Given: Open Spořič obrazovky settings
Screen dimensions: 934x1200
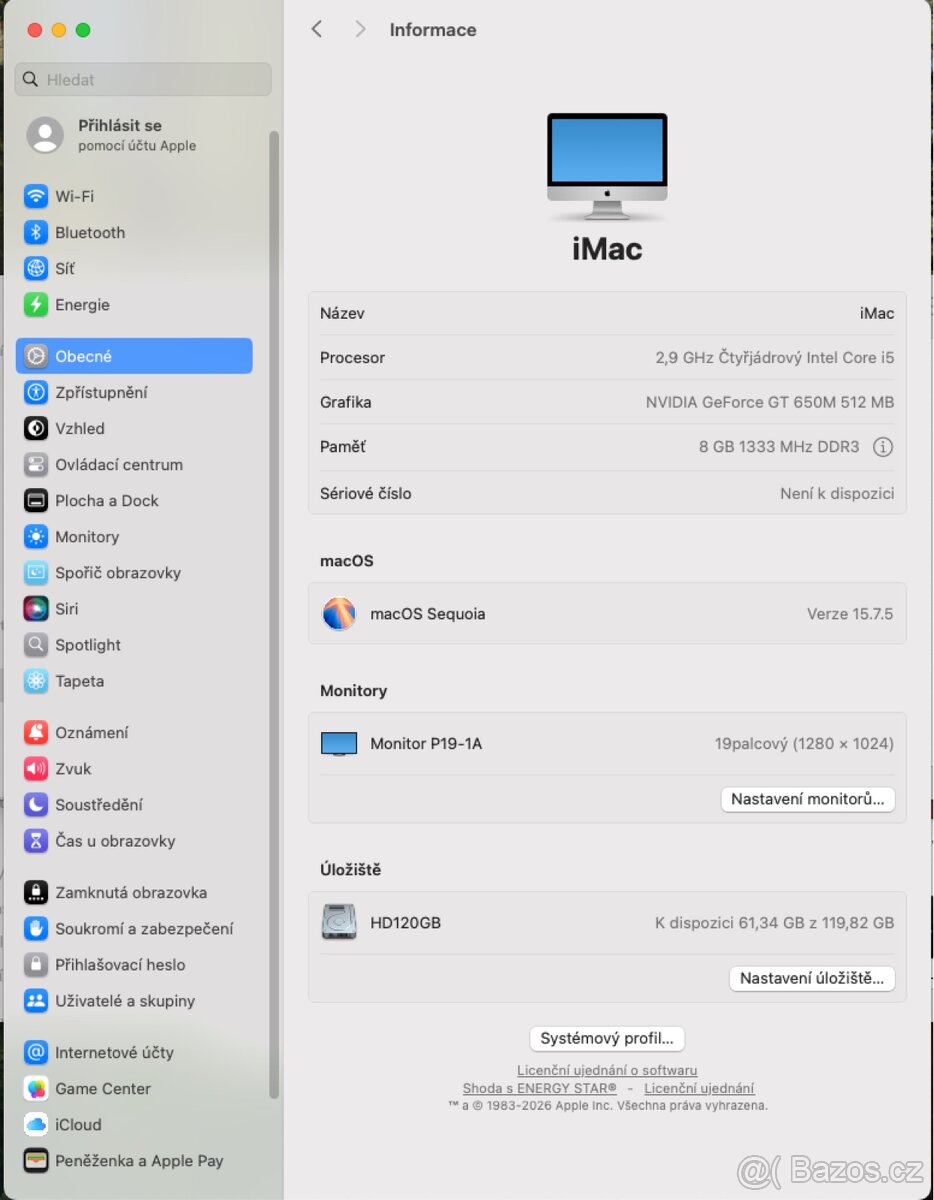Looking at the screenshot, I should pos(37,572).
